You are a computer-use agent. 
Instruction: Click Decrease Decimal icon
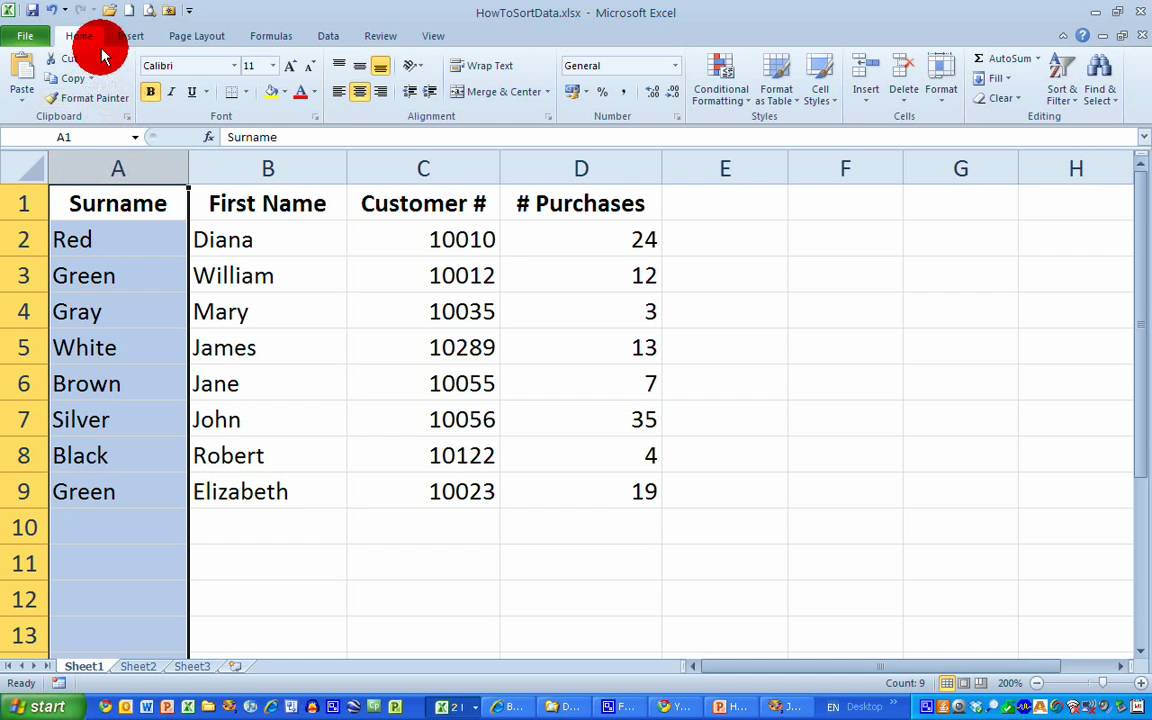(x=672, y=92)
